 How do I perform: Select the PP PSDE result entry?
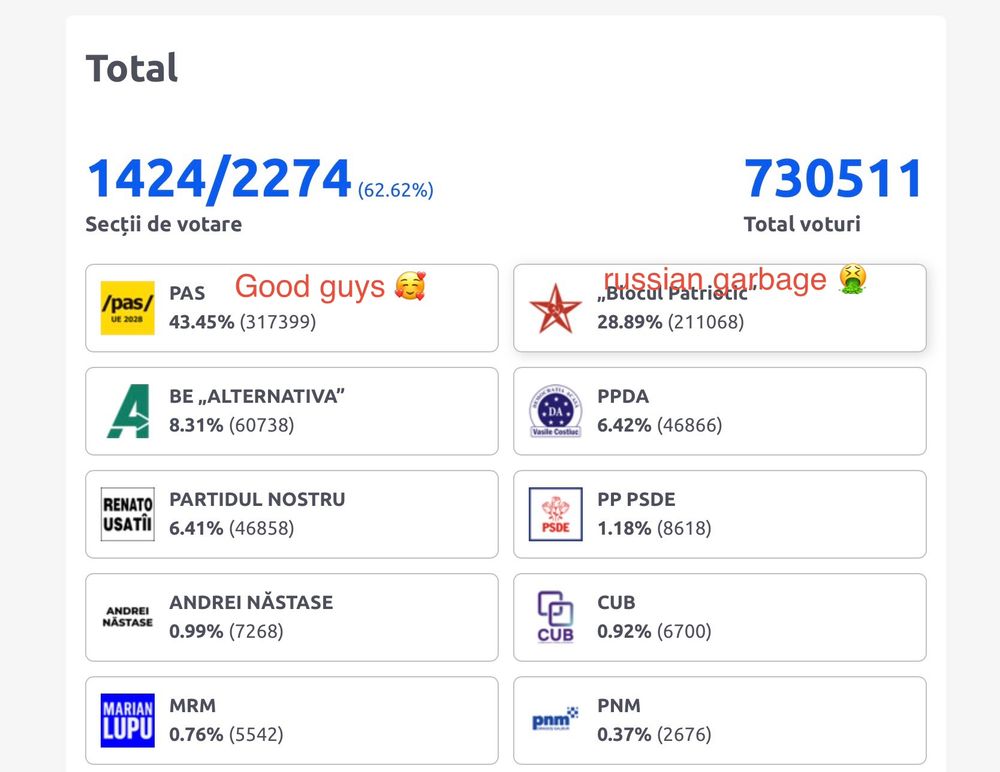click(719, 514)
